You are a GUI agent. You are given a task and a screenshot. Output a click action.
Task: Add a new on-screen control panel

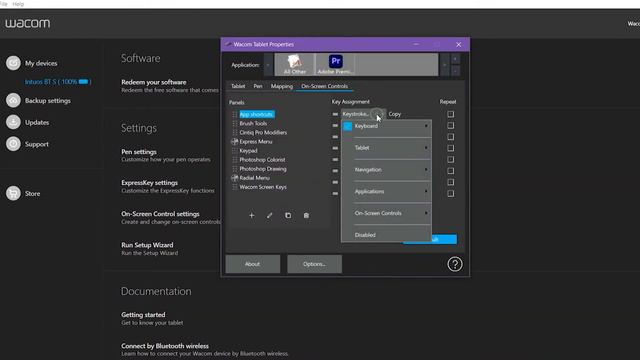tap(251, 215)
